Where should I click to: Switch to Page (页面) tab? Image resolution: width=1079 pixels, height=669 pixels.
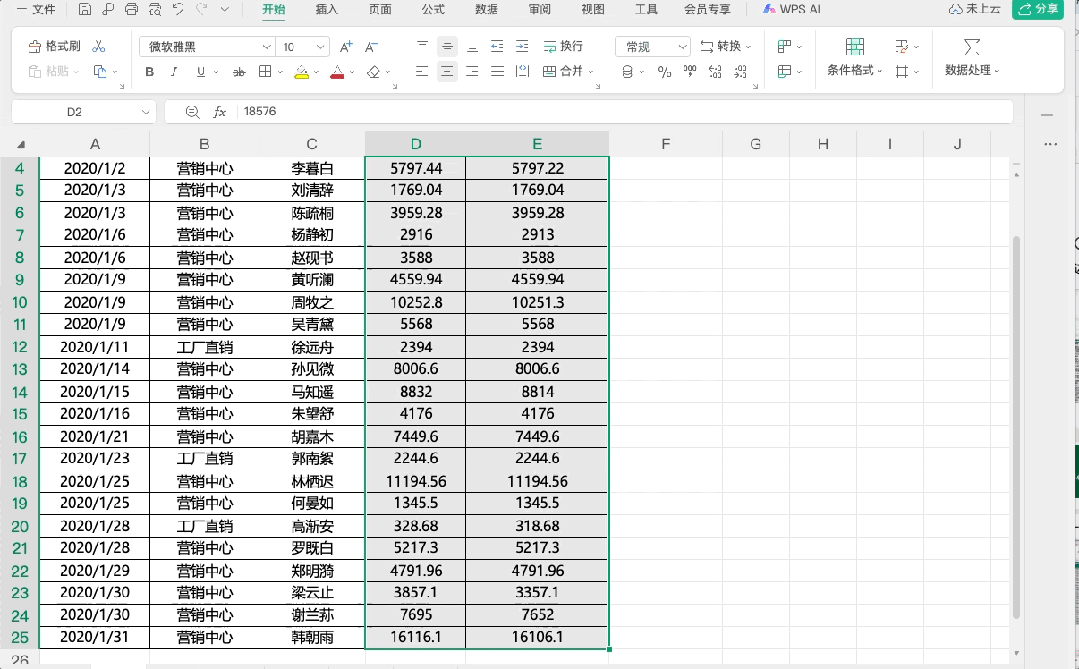380,9
